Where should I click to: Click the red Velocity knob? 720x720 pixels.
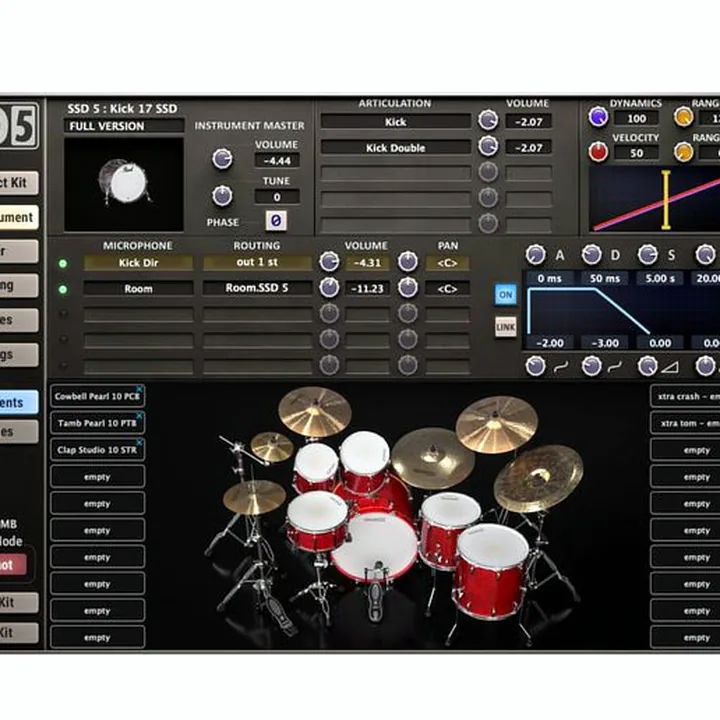pyautogui.click(x=598, y=152)
